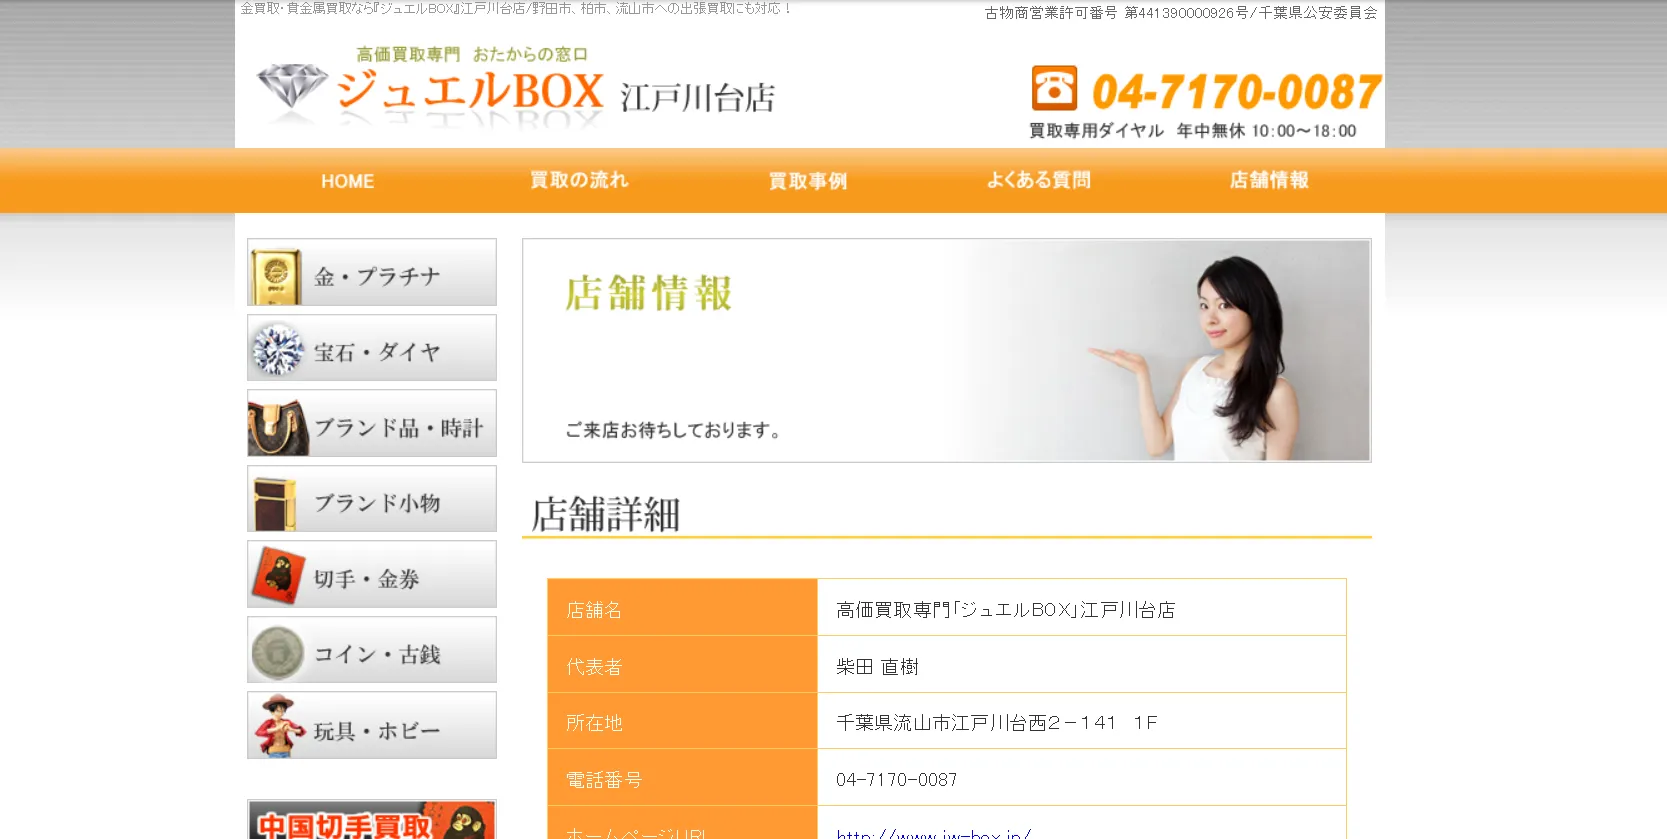The image size is (1667, 839).
Task: Click the old coin icon
Action: [277, 652]
